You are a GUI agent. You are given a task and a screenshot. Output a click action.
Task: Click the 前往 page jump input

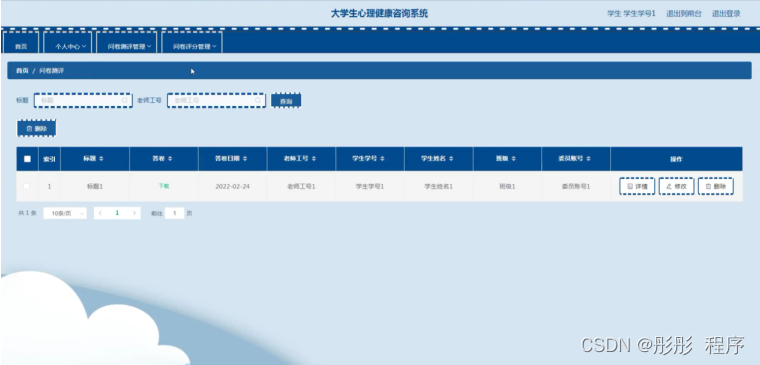pos(174,213)
